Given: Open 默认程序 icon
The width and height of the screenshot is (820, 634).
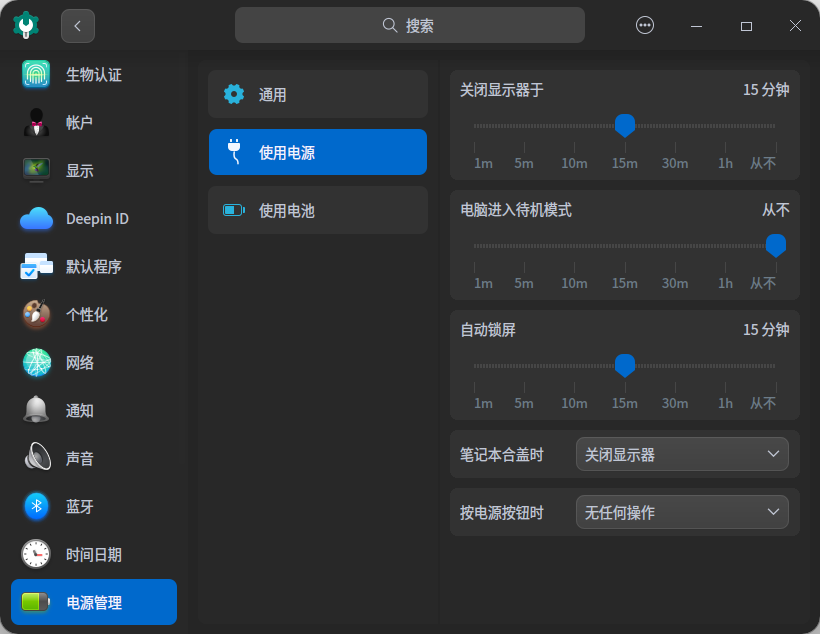Looking at the screenshot, I should coord(36,266).
